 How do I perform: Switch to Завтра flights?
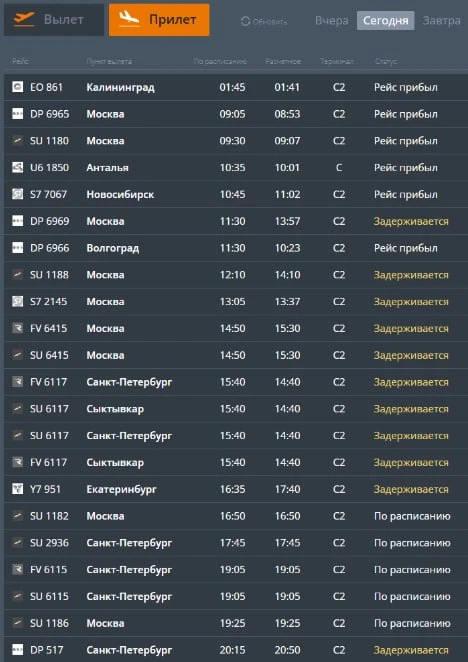click(441, 21)
